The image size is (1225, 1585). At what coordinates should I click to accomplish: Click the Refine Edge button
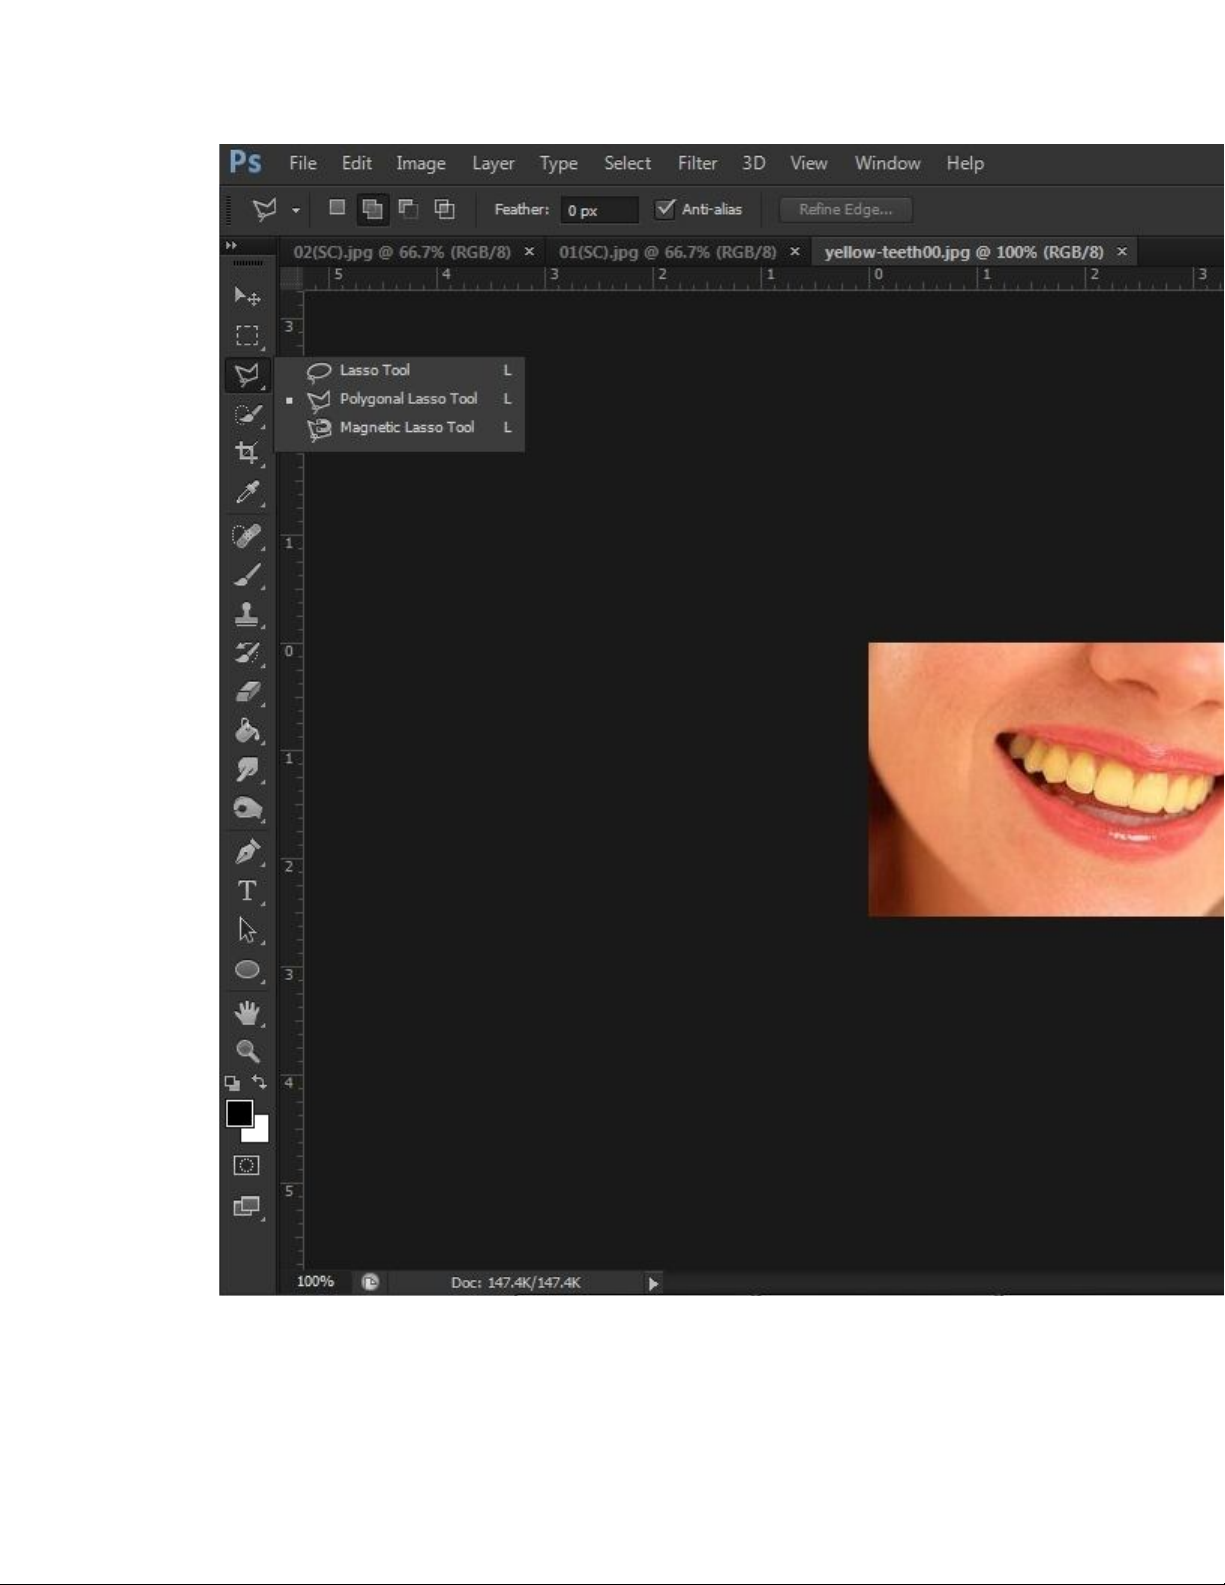[845, 209]
